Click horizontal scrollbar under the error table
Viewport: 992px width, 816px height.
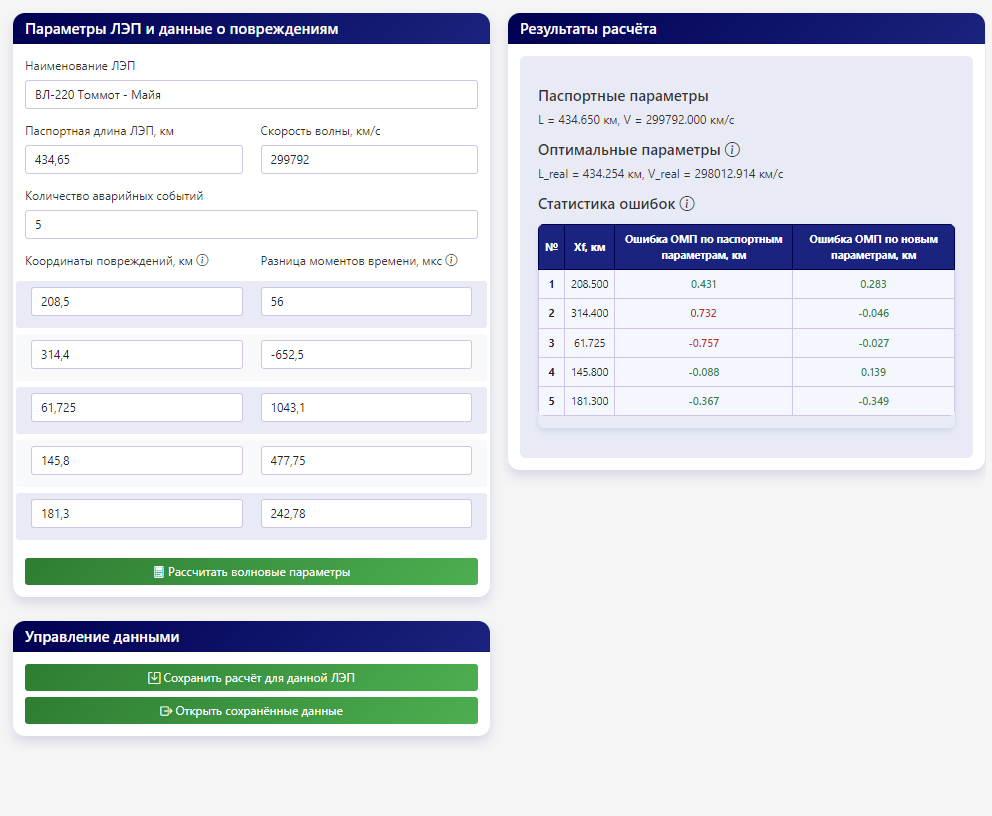point(746,422)
